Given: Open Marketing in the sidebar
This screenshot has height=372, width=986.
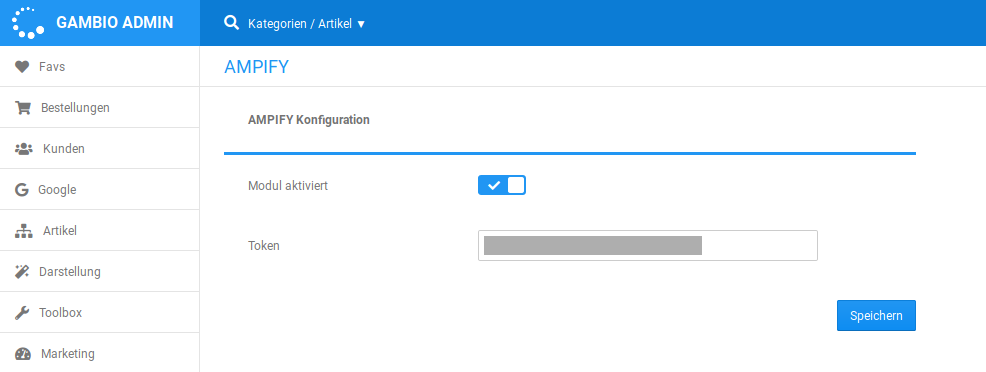Looking at the screenshot, I should [x=100, y=353].
